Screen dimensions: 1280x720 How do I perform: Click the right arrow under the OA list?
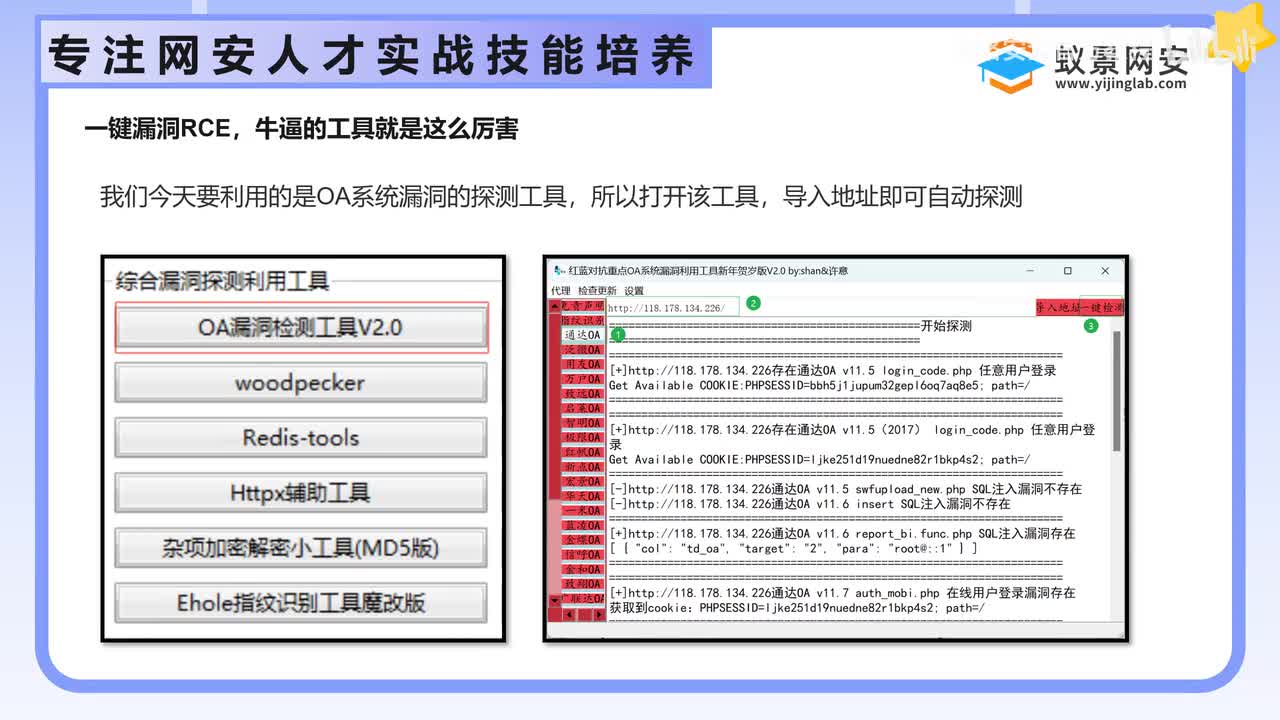(598, 614)
